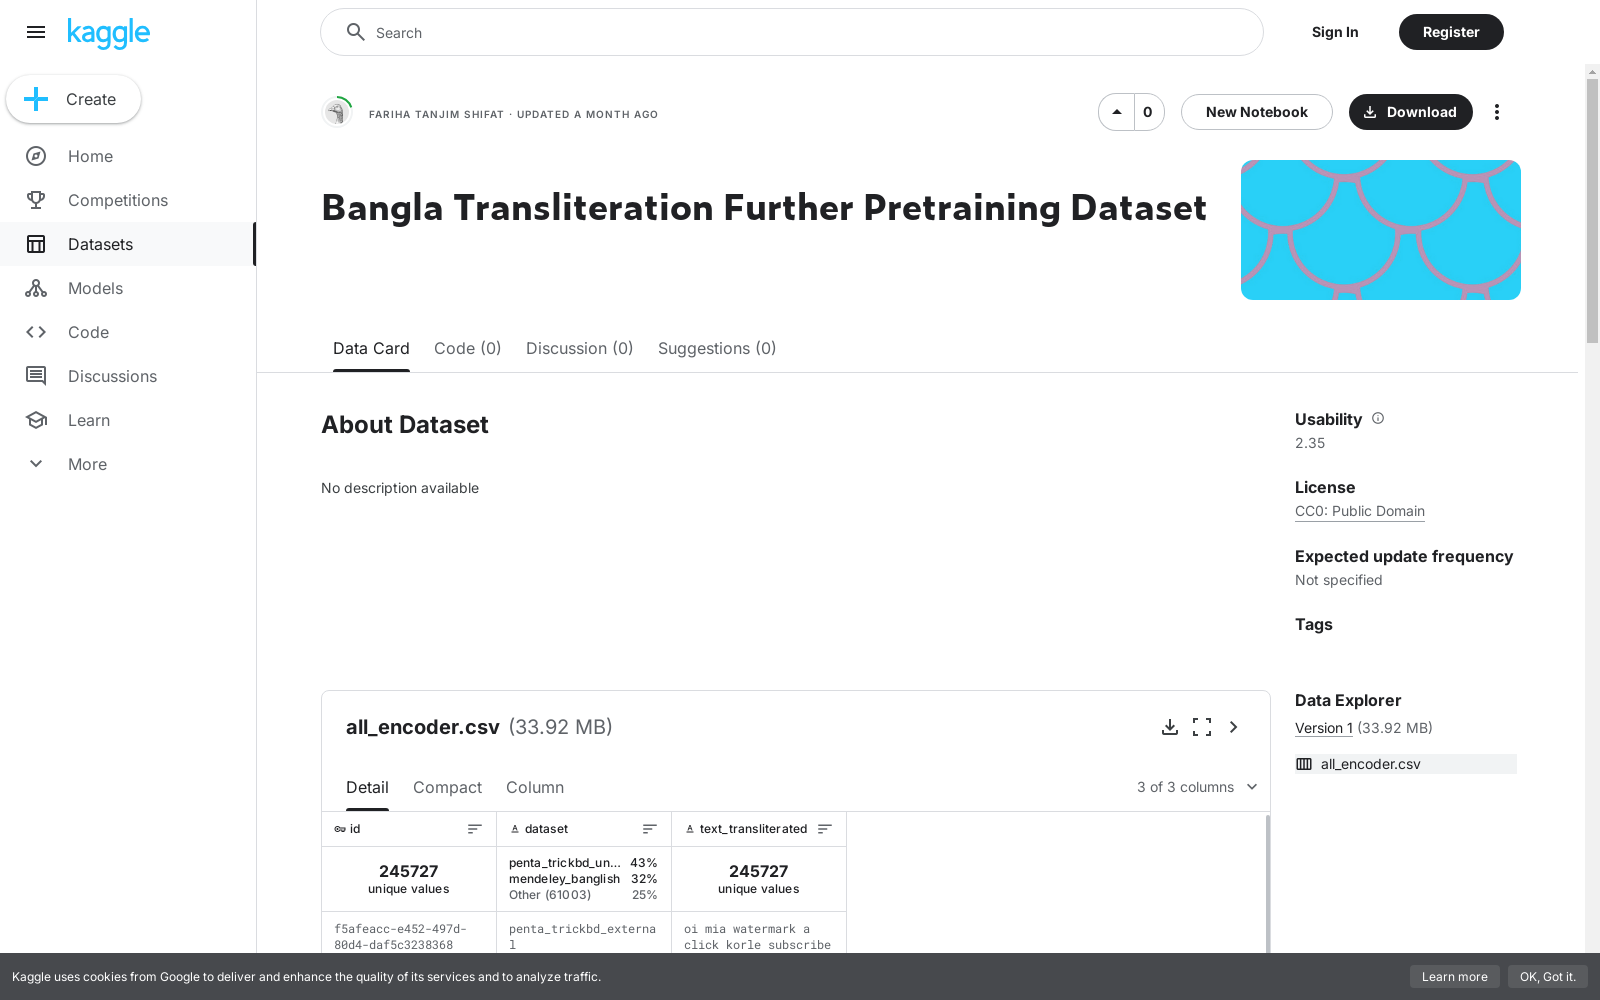The width and height of the screenshot is (1600, 1000).
Task: Click the upvote arrow icon
Action: click(1117, 112)
